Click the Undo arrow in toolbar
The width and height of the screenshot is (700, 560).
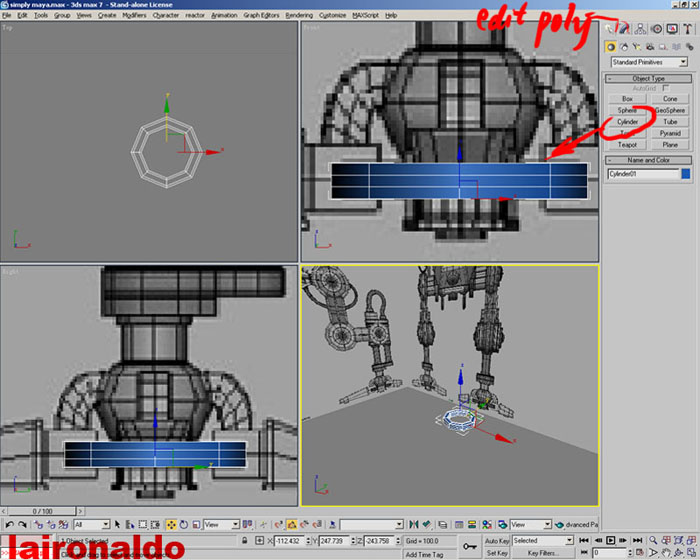10,524
